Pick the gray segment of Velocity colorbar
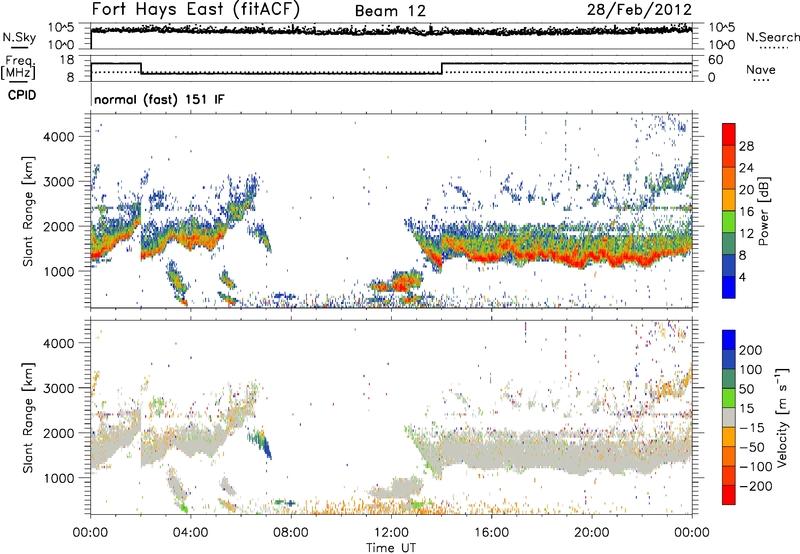 729,418
